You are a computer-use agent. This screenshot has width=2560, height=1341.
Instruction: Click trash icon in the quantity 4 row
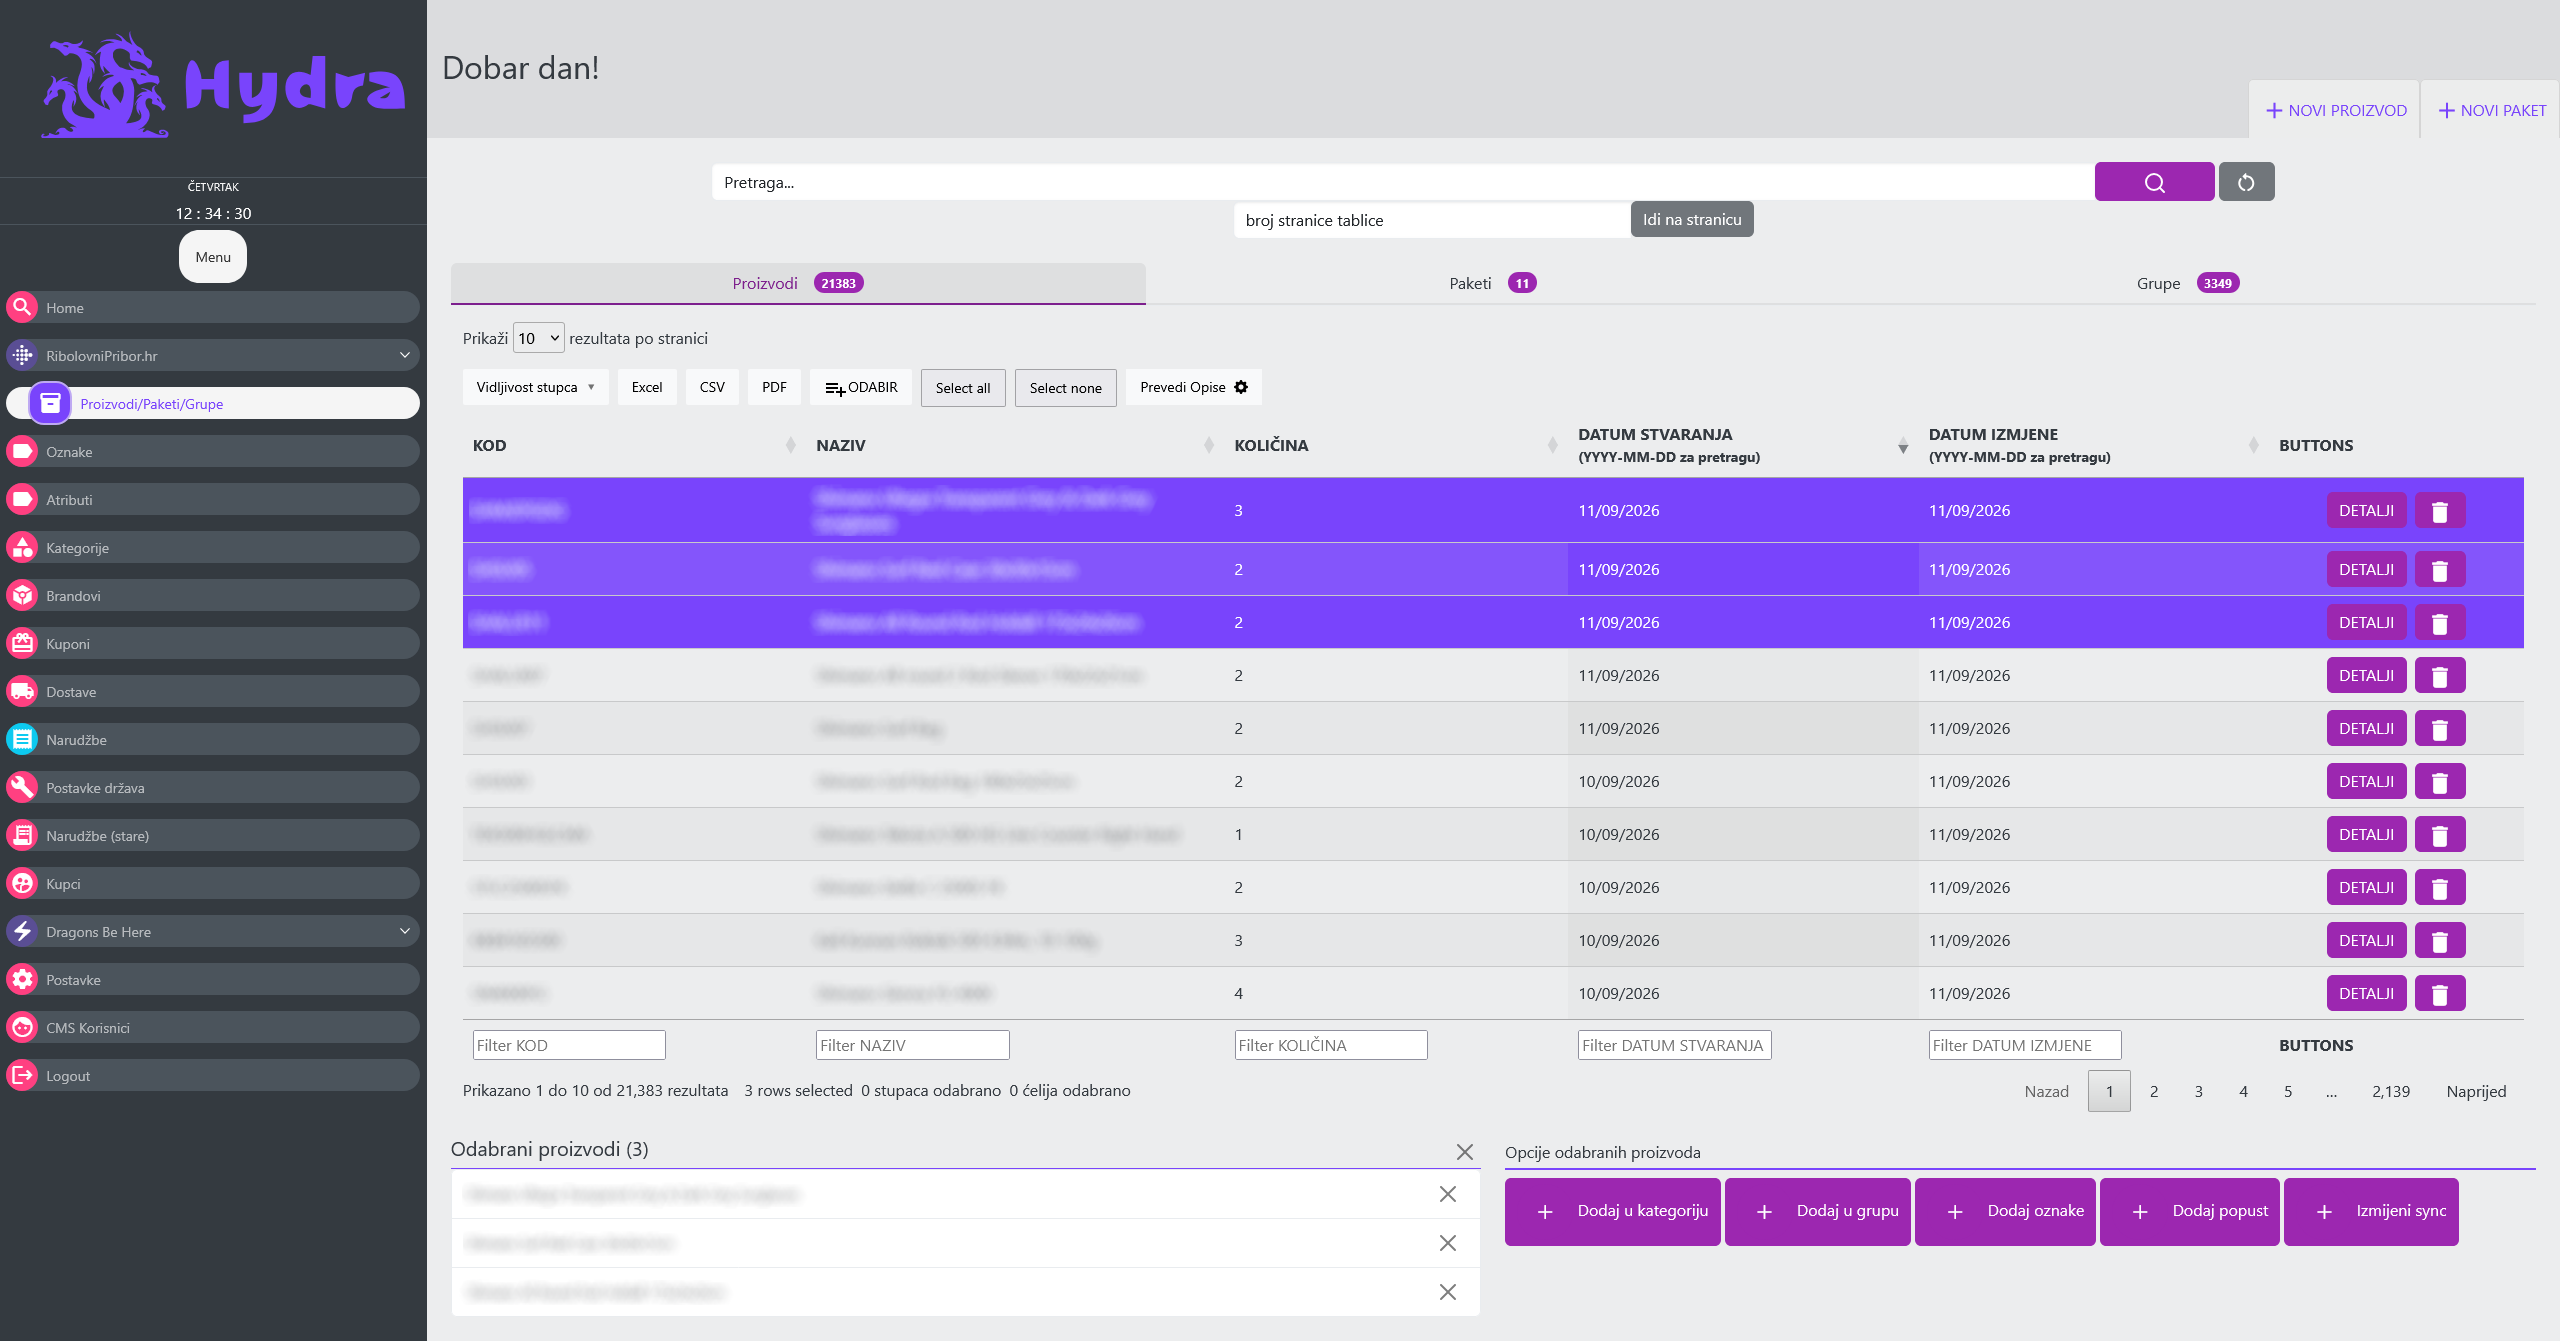point(2440,994)
